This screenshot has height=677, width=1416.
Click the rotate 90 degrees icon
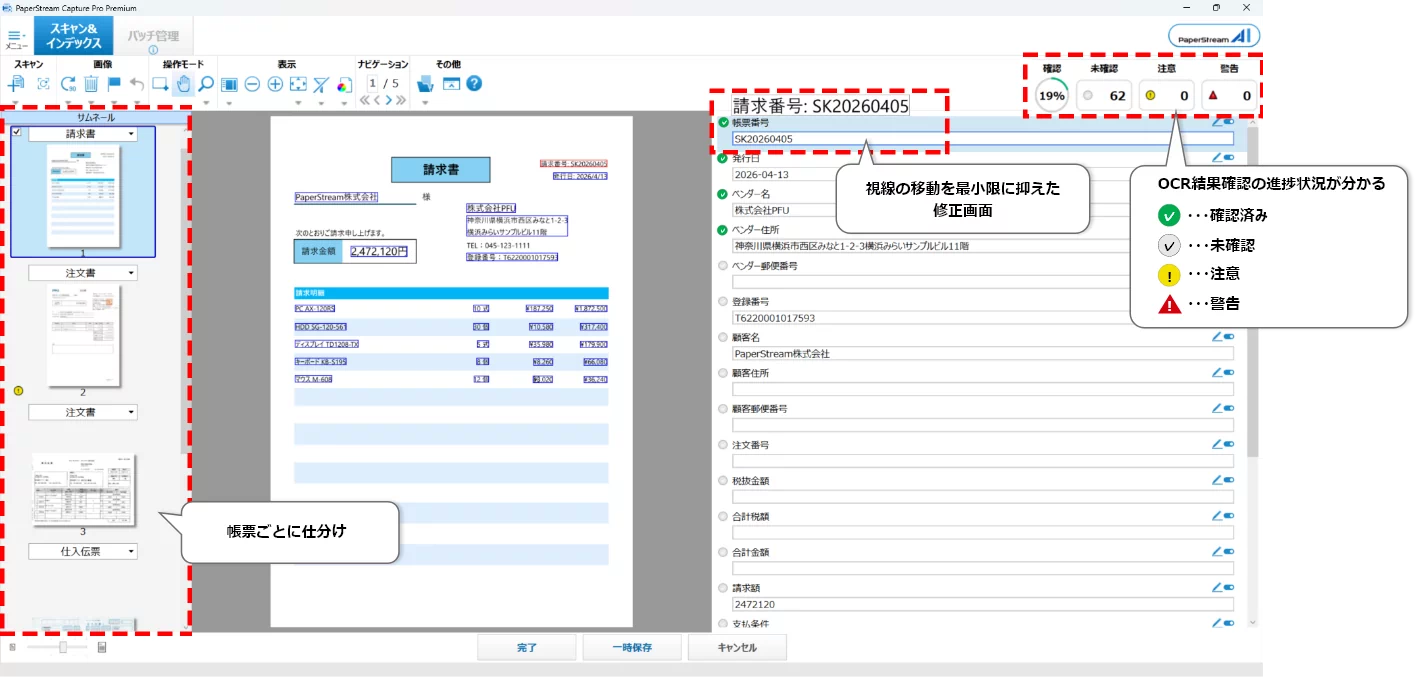(x=68, y=84)
